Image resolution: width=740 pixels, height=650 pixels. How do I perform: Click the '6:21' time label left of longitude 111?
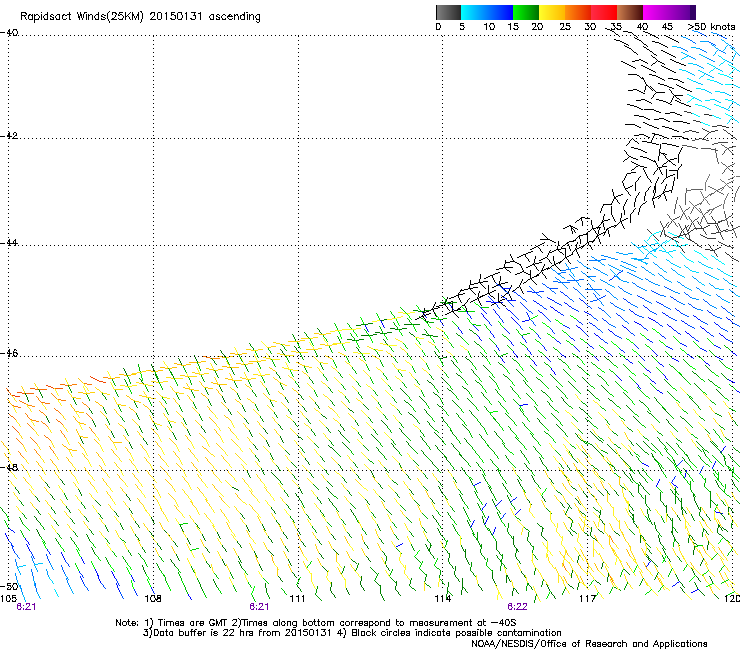(x=259, y=607)
